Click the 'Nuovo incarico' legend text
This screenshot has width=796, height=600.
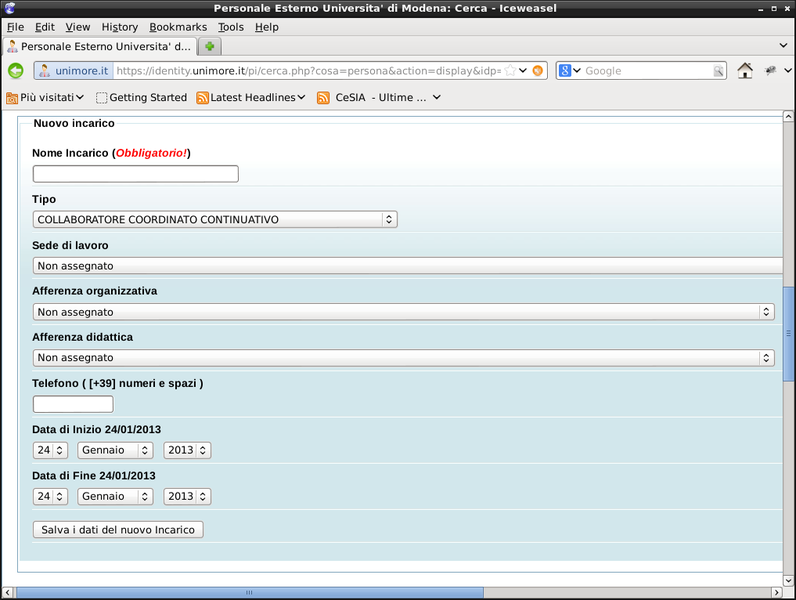point(74,123)
